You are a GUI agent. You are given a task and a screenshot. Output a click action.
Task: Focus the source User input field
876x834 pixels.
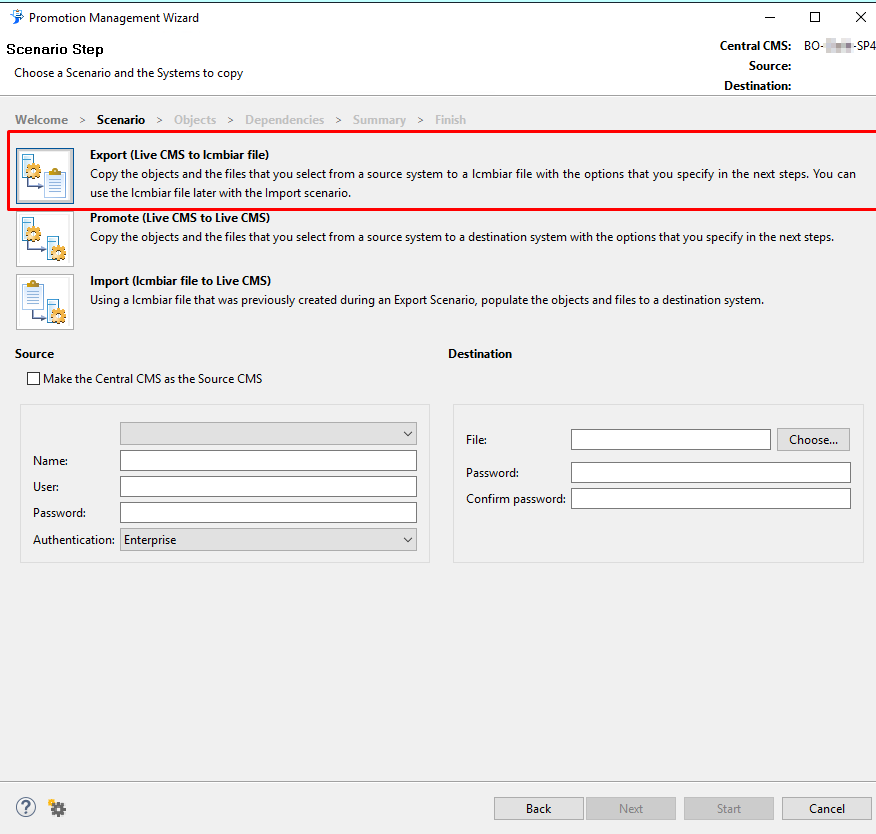268,487
